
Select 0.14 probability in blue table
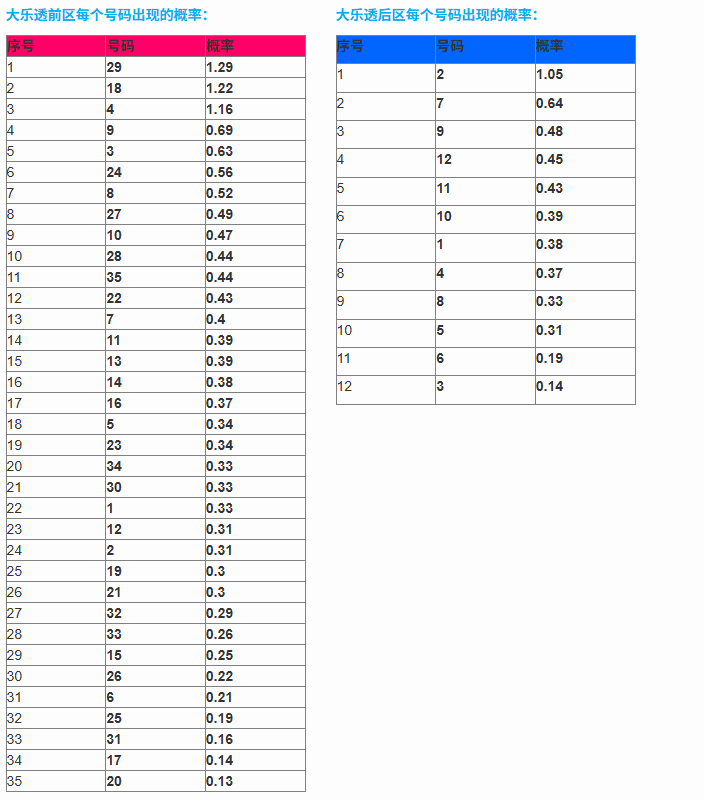coord(550,387)
